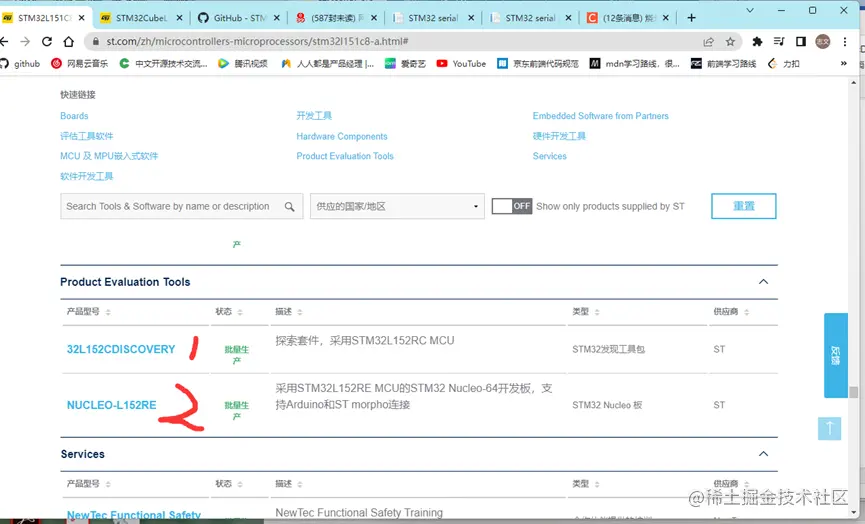Open the tab search chevron in title bar

(750, 10)
